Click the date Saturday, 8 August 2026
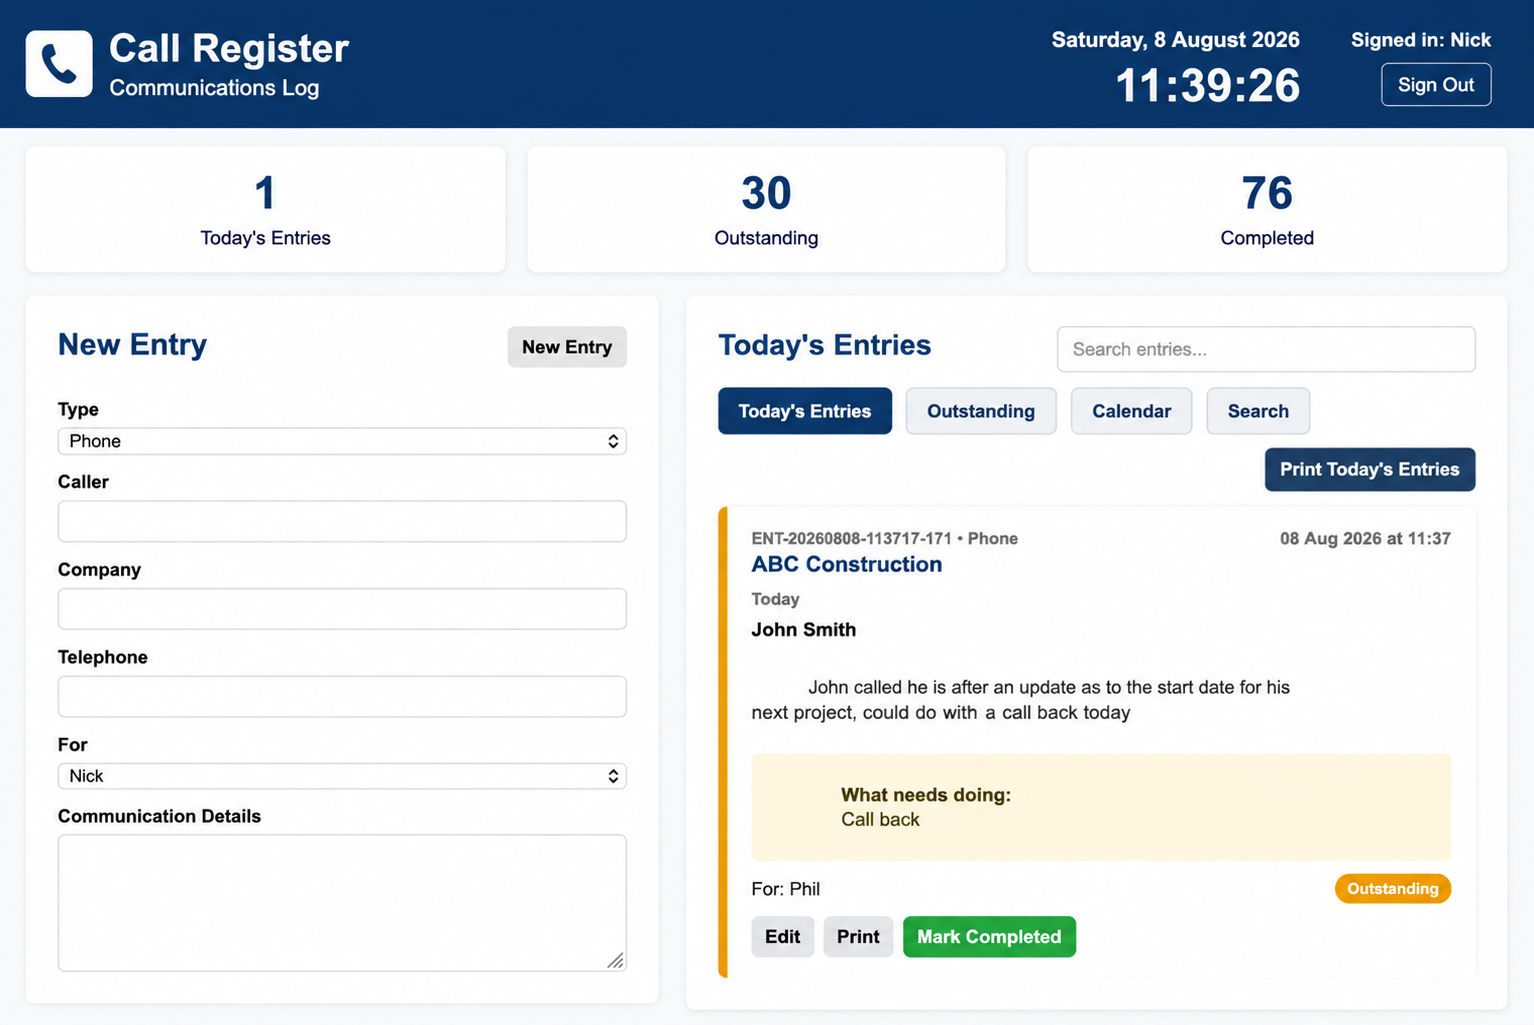 [1176, 40]
